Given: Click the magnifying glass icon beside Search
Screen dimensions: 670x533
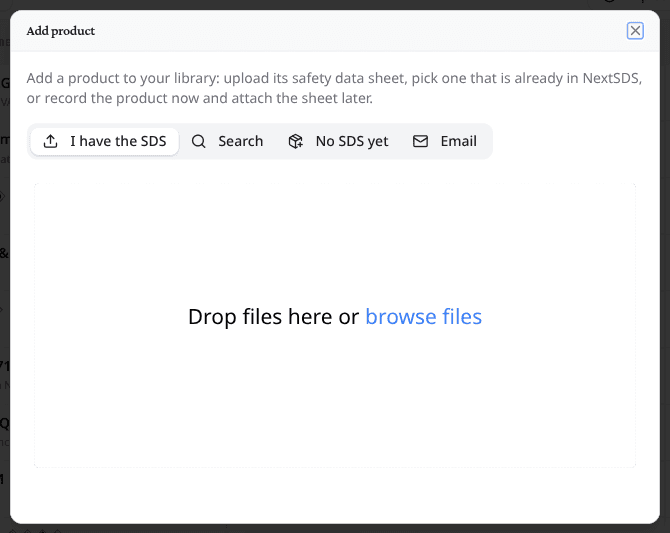Looking at the screenshot, I should [x=199, y=141].
